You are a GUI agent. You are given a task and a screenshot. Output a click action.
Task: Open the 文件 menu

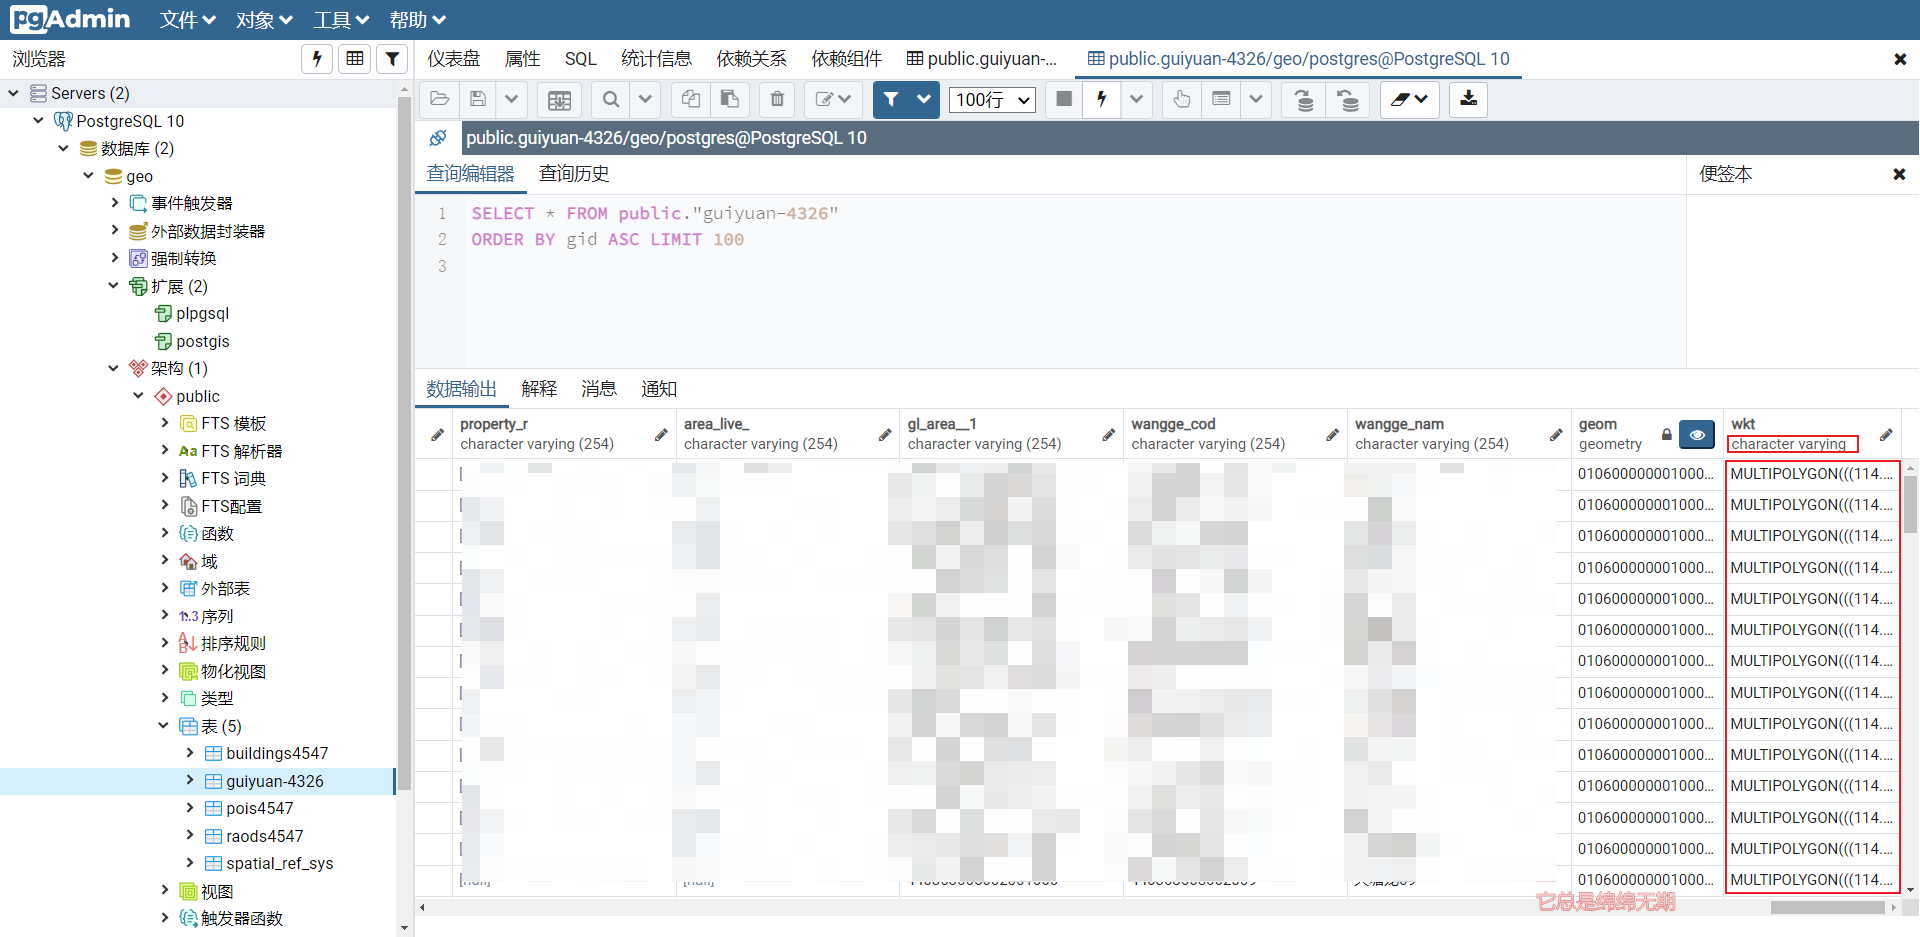click(188, 20)
